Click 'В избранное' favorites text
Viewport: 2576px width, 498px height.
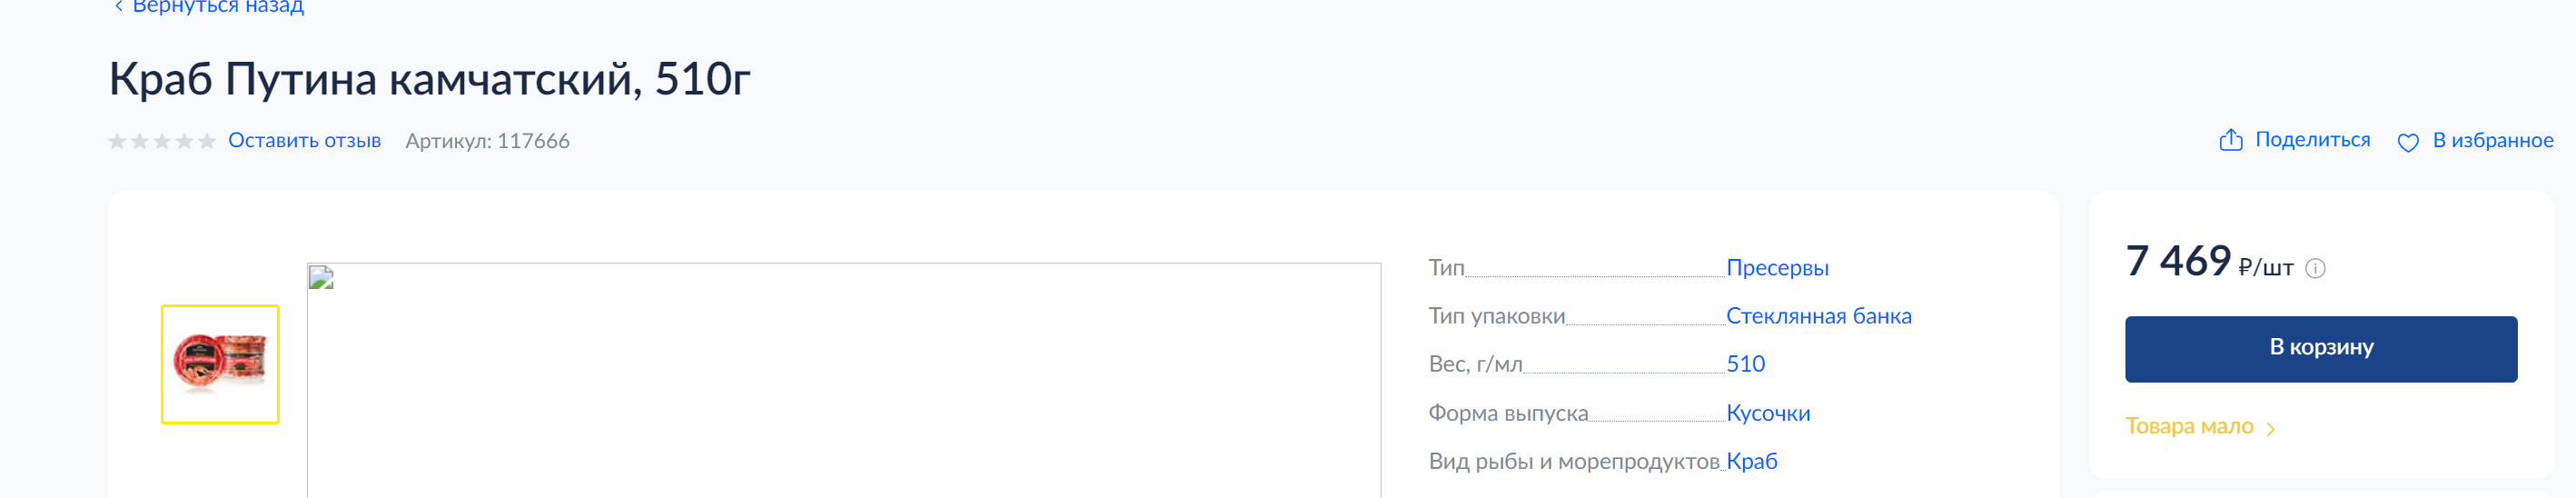coord(2492,140)
